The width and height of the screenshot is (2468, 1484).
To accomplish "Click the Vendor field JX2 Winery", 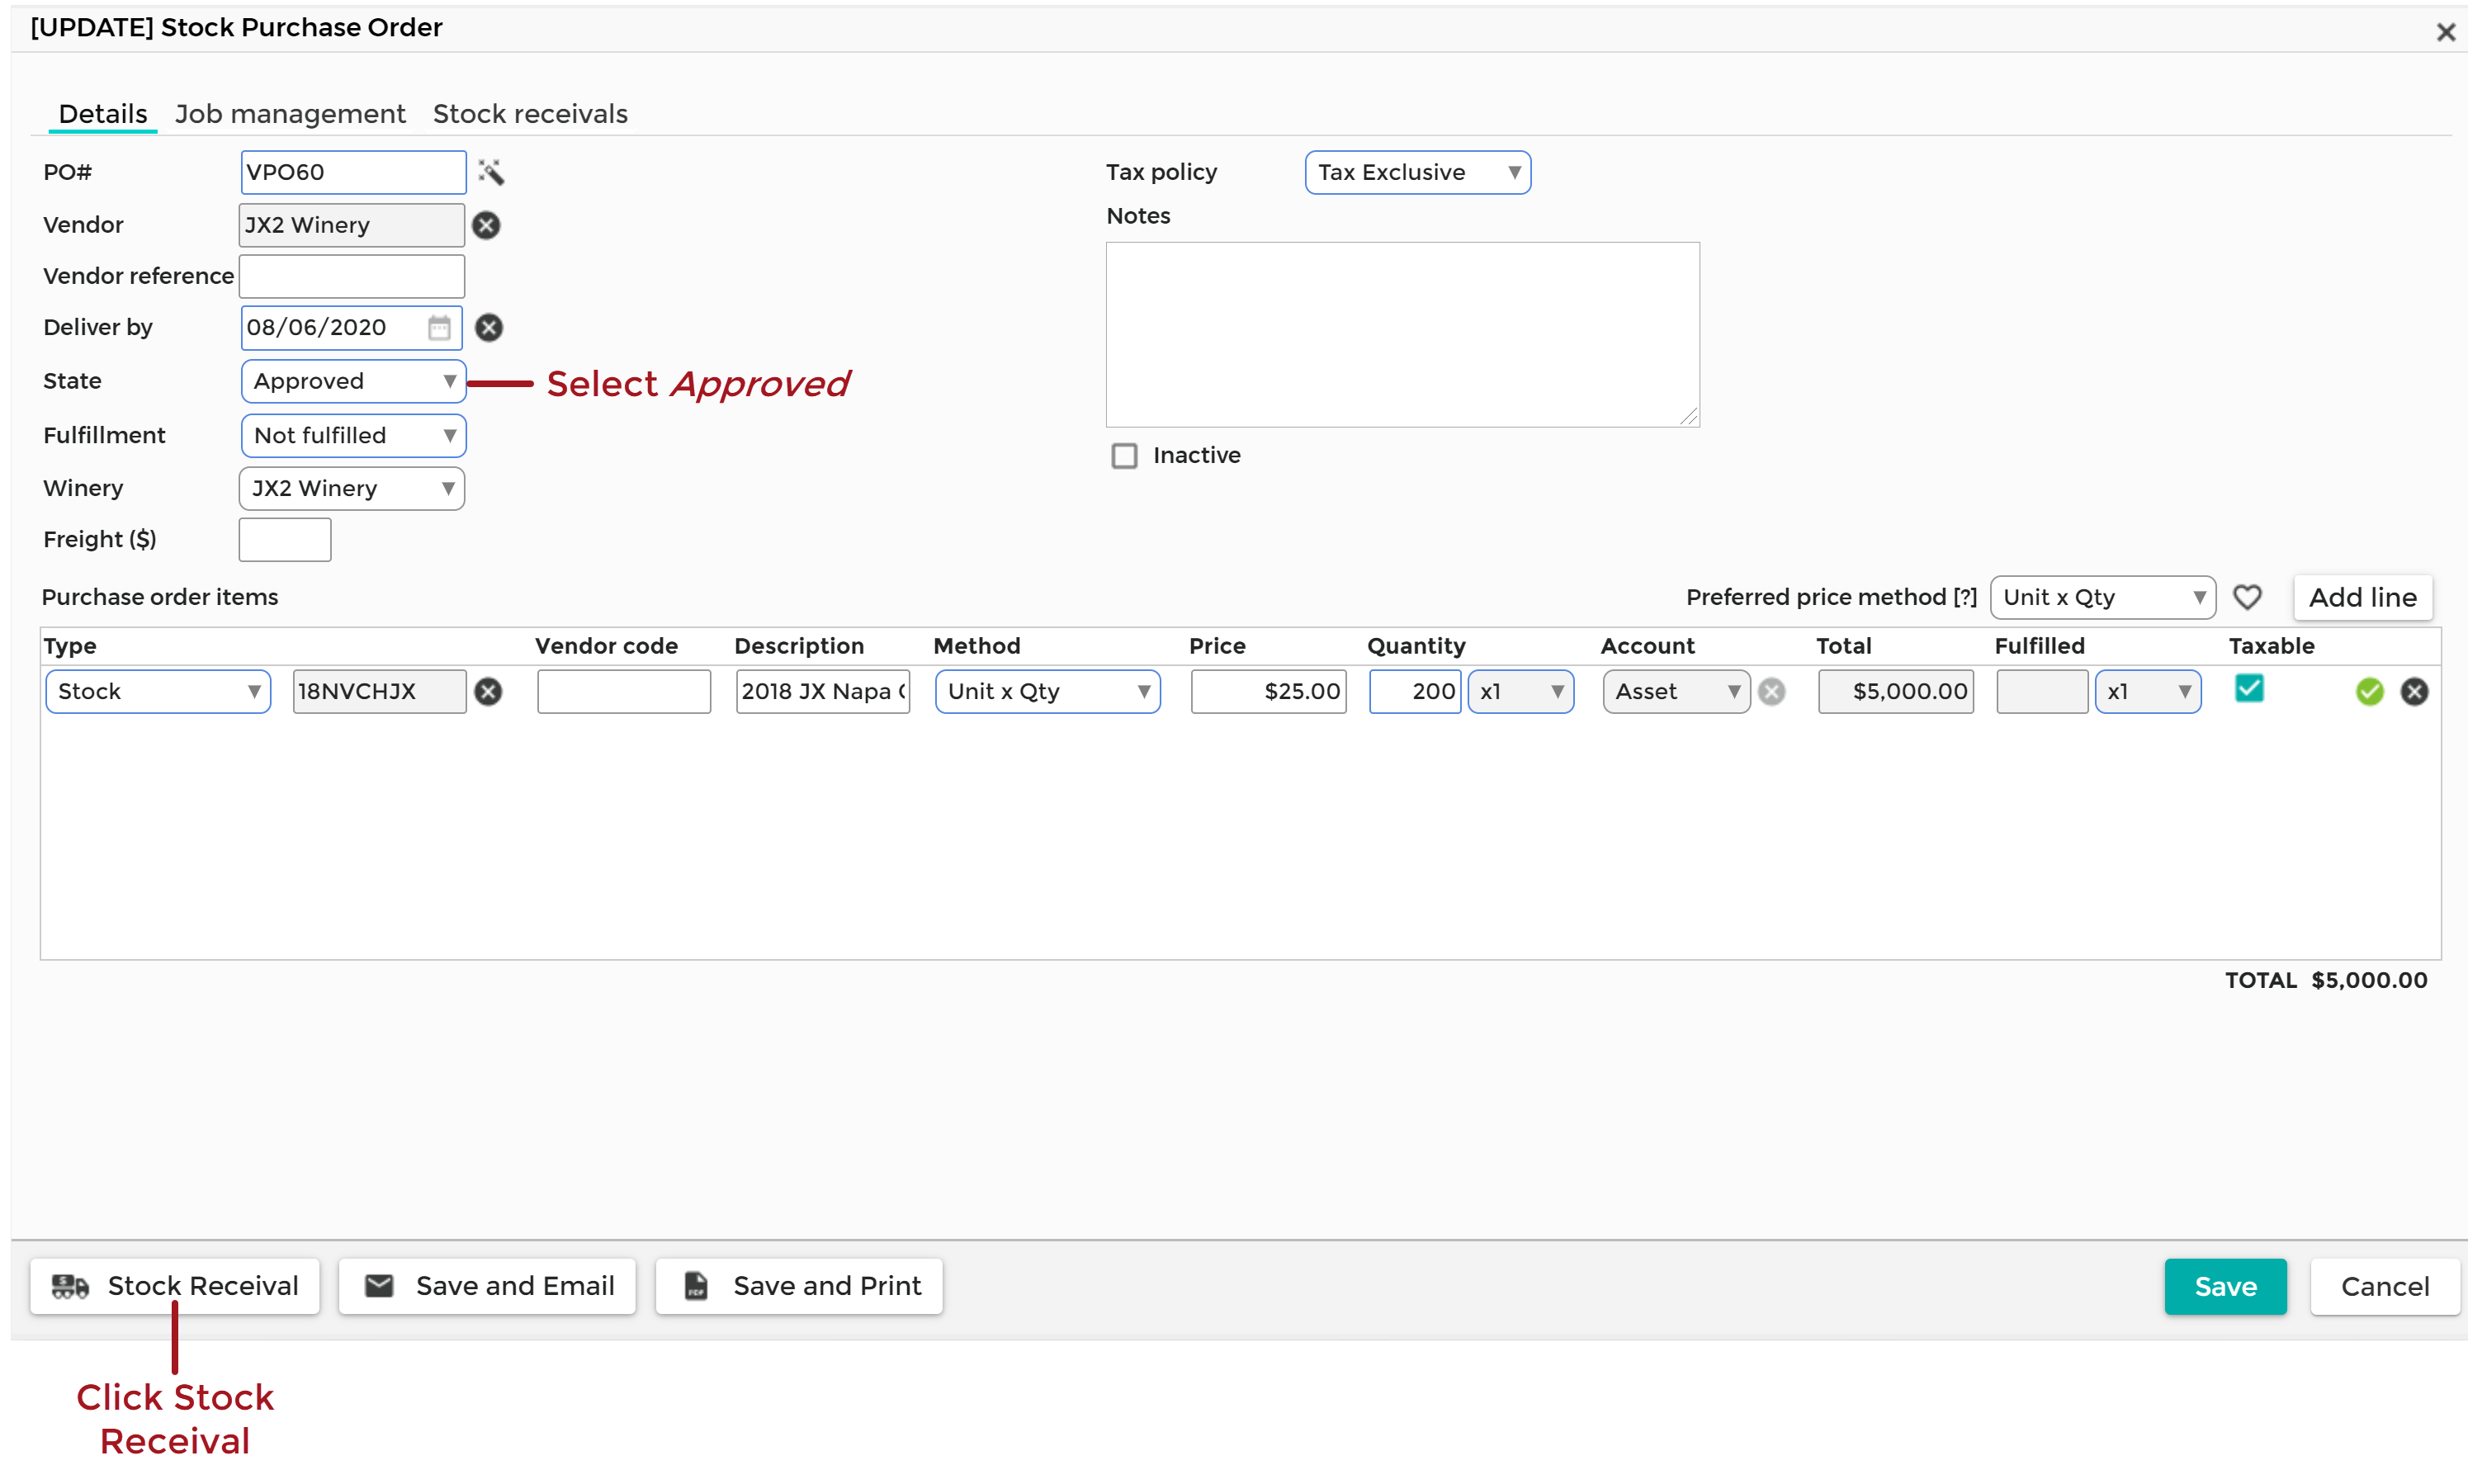I will pyautogui.click(x=352, y=225).
